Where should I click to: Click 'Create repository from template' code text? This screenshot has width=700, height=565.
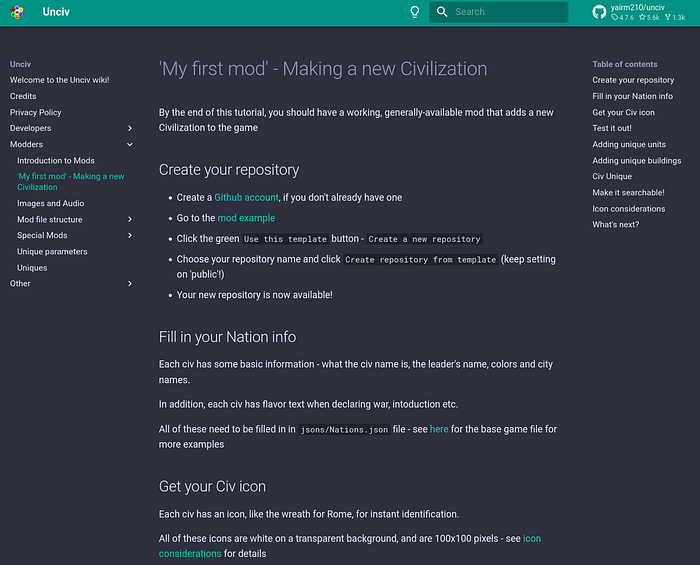pos(421,260)
